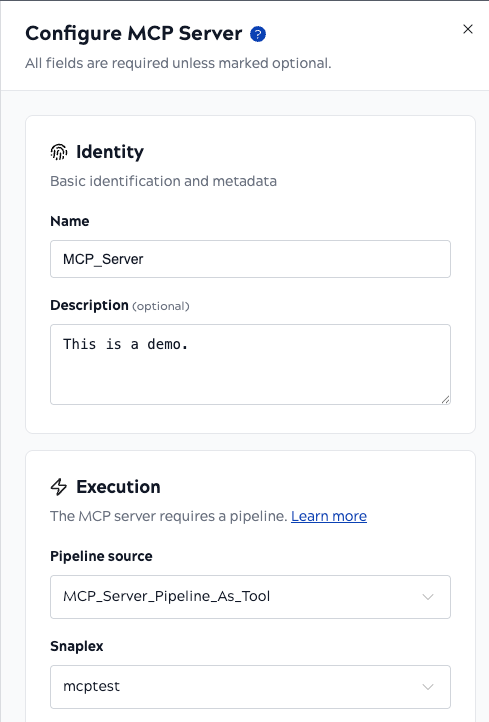Click the Execution section heading
This screenshot has width=489, height=722.
click(118, 487)
